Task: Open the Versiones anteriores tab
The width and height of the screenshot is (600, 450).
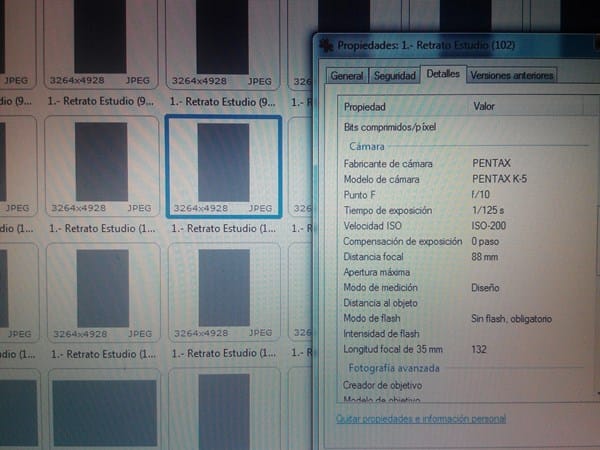Action: click(512, 75)
